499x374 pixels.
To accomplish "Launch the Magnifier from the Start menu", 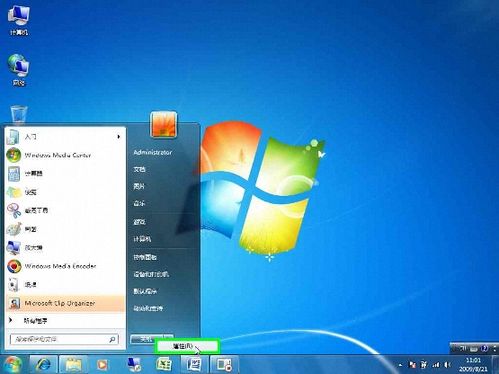I will pyautogui.click(x=65, y=248).
